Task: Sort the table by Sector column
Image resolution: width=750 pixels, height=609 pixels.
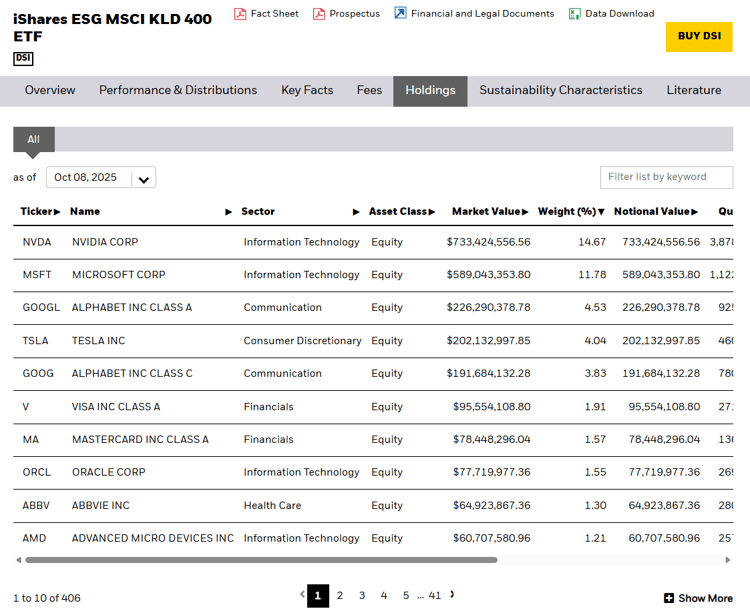Action: pyautogui.click(x=300, y=211)
